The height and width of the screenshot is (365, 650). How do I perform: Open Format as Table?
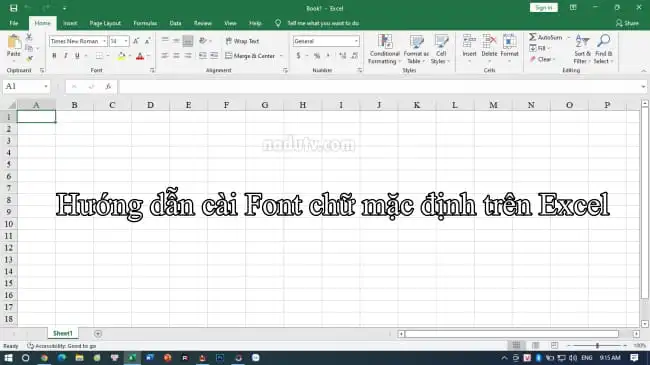pos(416,49)
